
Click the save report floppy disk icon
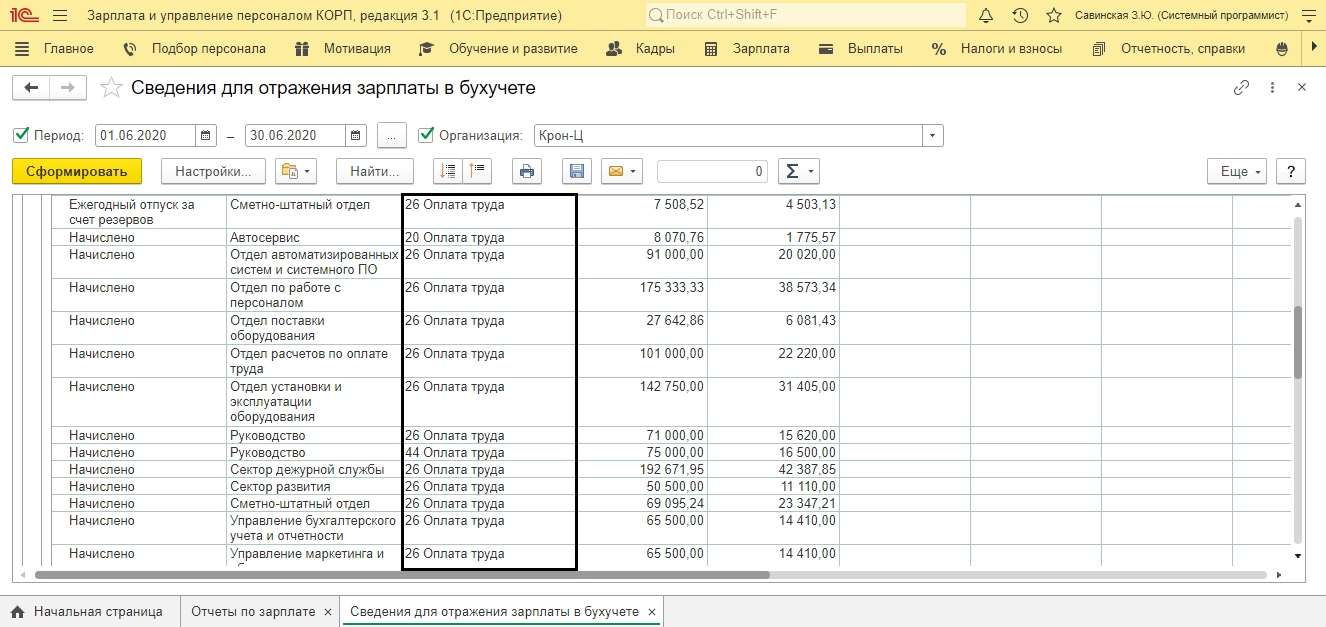(x=577, y=172)
